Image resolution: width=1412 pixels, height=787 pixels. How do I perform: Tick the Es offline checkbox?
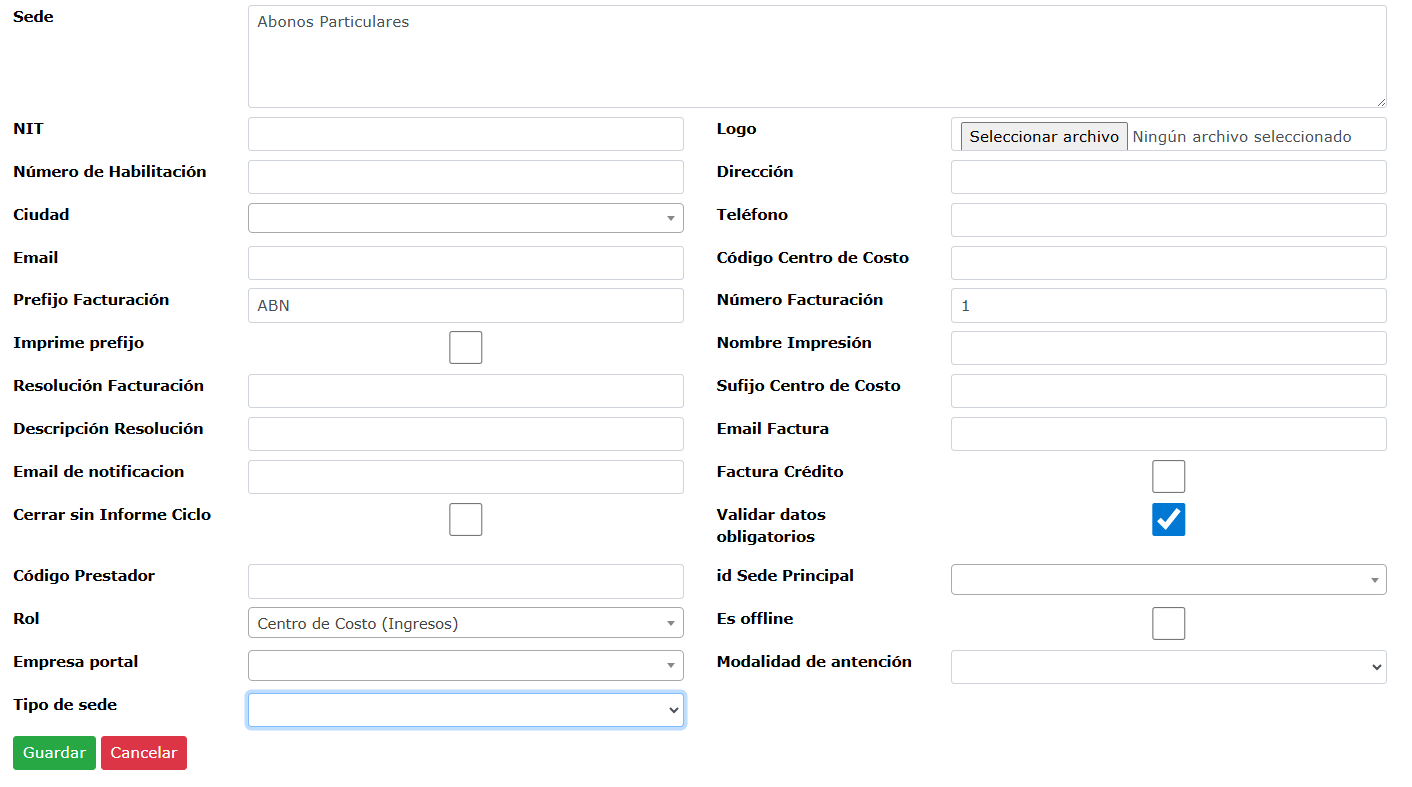click(x=1168, y=624)
